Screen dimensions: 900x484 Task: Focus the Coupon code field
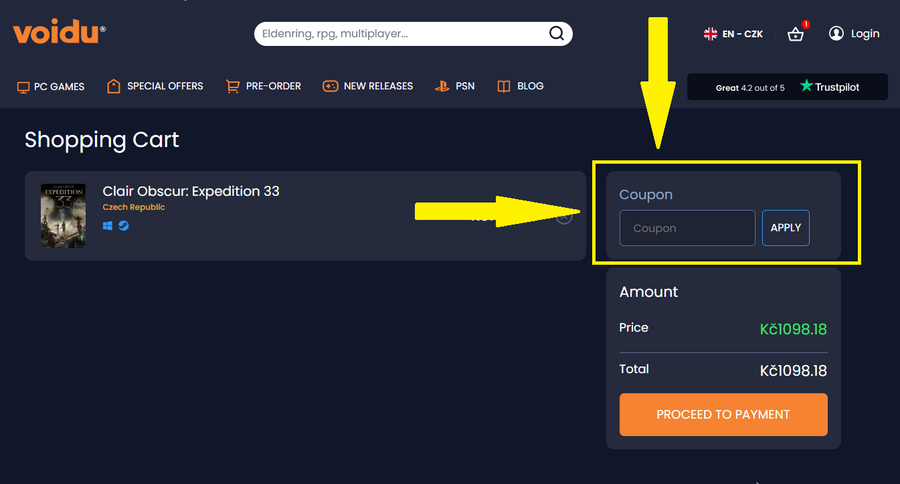pos(687,228)
